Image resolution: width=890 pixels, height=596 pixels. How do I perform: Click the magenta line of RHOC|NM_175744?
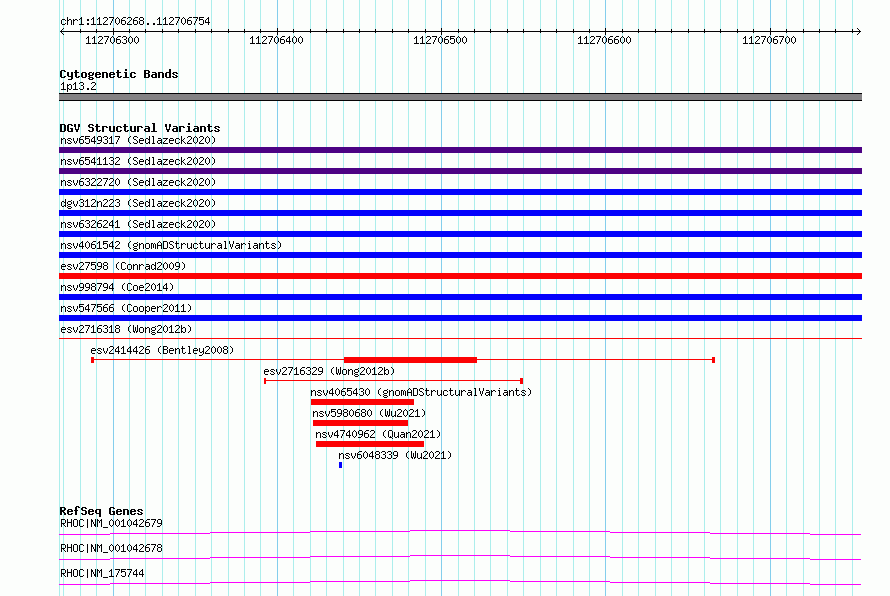click(460, 582)
